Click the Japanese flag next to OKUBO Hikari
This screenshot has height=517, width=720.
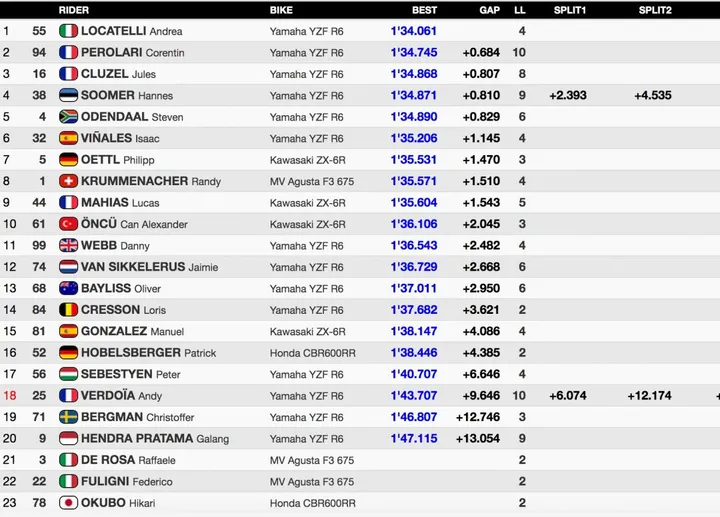click(68, 503)
